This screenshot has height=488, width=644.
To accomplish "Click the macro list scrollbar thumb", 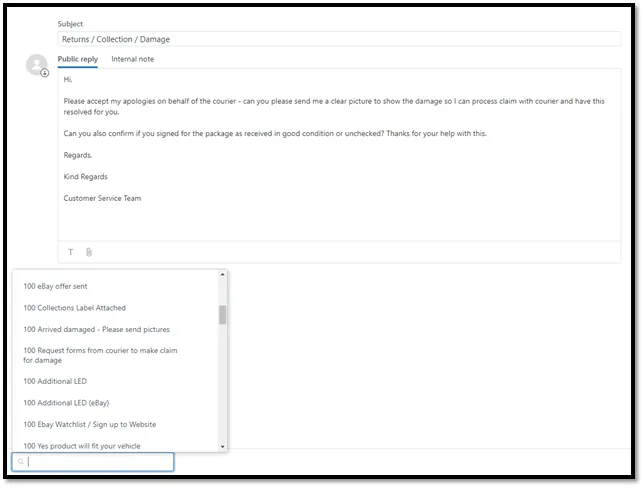I will pos(223,315).
